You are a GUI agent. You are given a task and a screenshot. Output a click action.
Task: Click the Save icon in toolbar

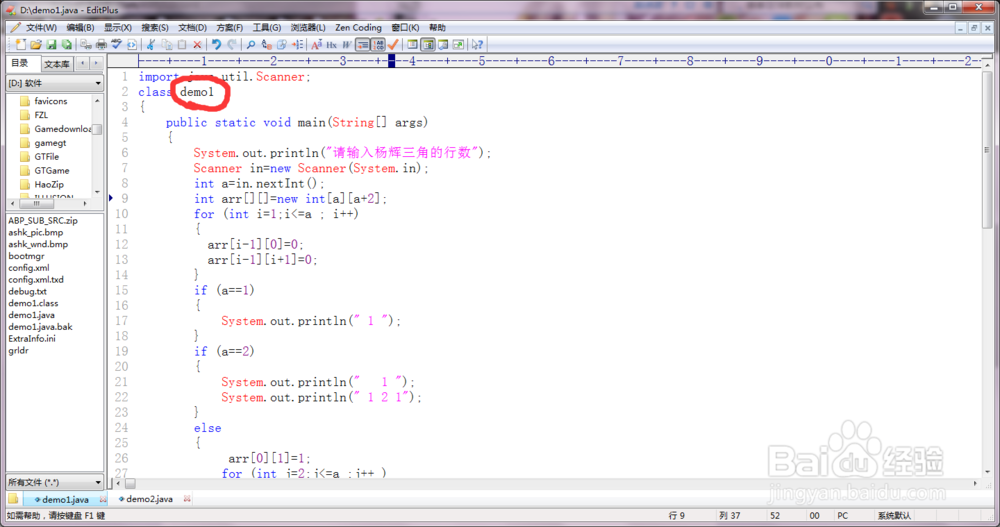pos(51,44)
